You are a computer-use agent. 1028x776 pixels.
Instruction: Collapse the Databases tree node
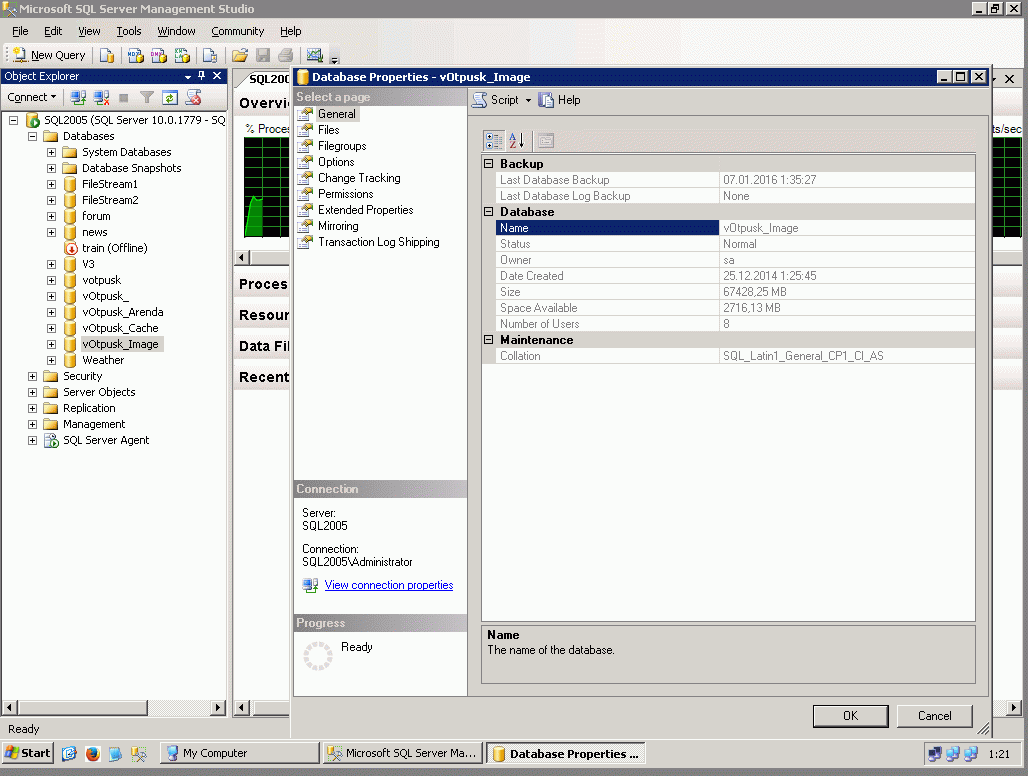pos(32,136)
